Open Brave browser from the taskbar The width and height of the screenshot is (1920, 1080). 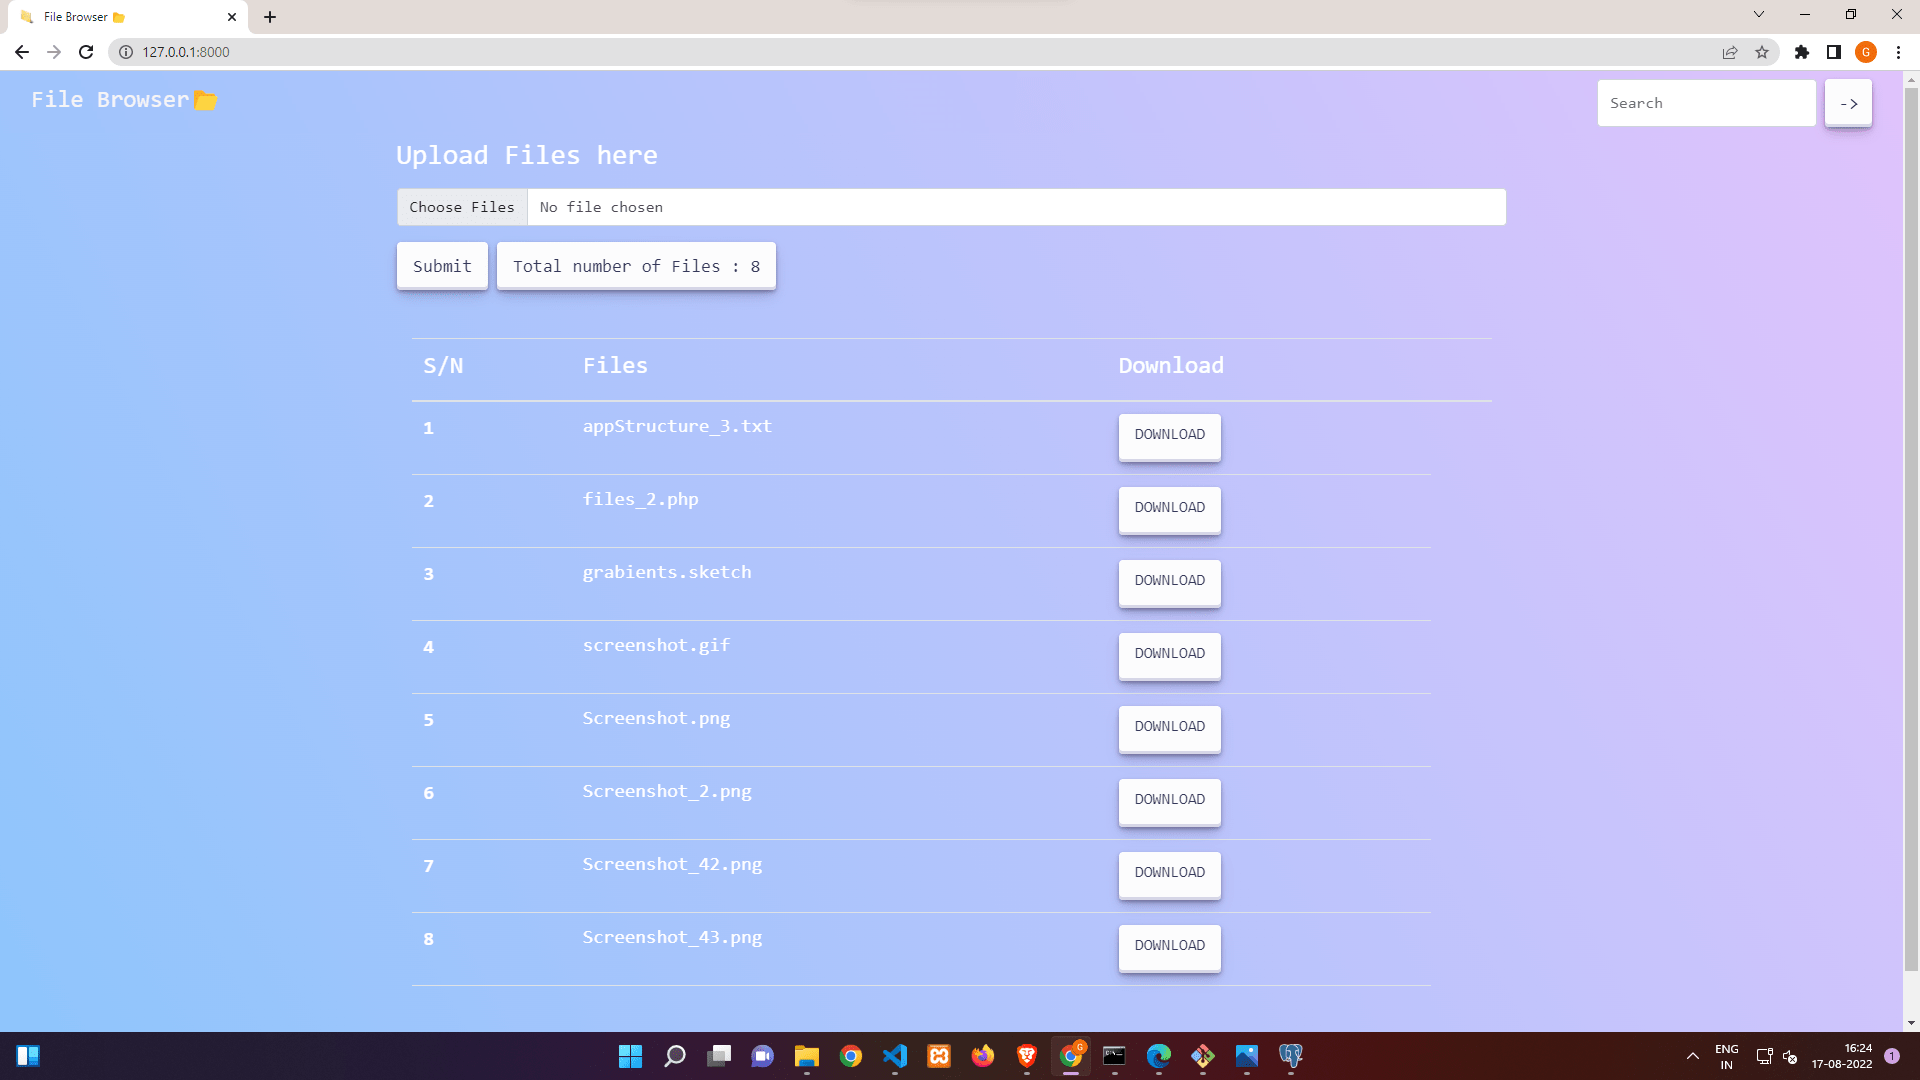tap(1027, 1057)
